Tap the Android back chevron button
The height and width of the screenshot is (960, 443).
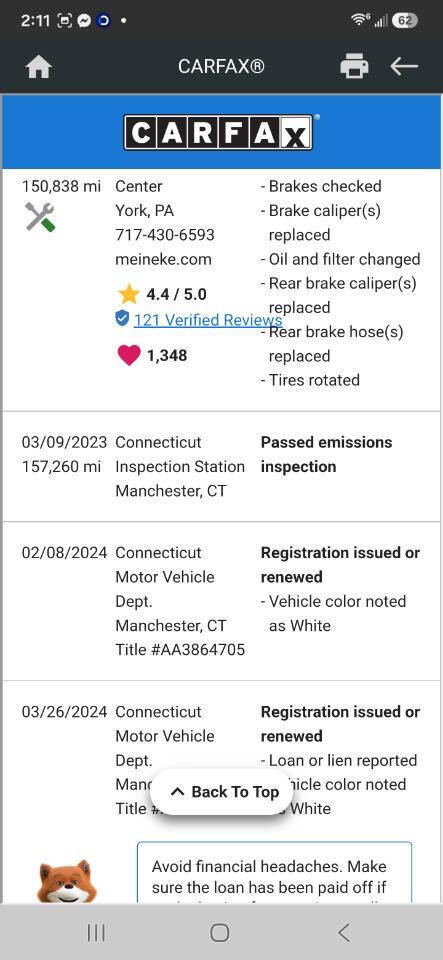tap(344, 932)
